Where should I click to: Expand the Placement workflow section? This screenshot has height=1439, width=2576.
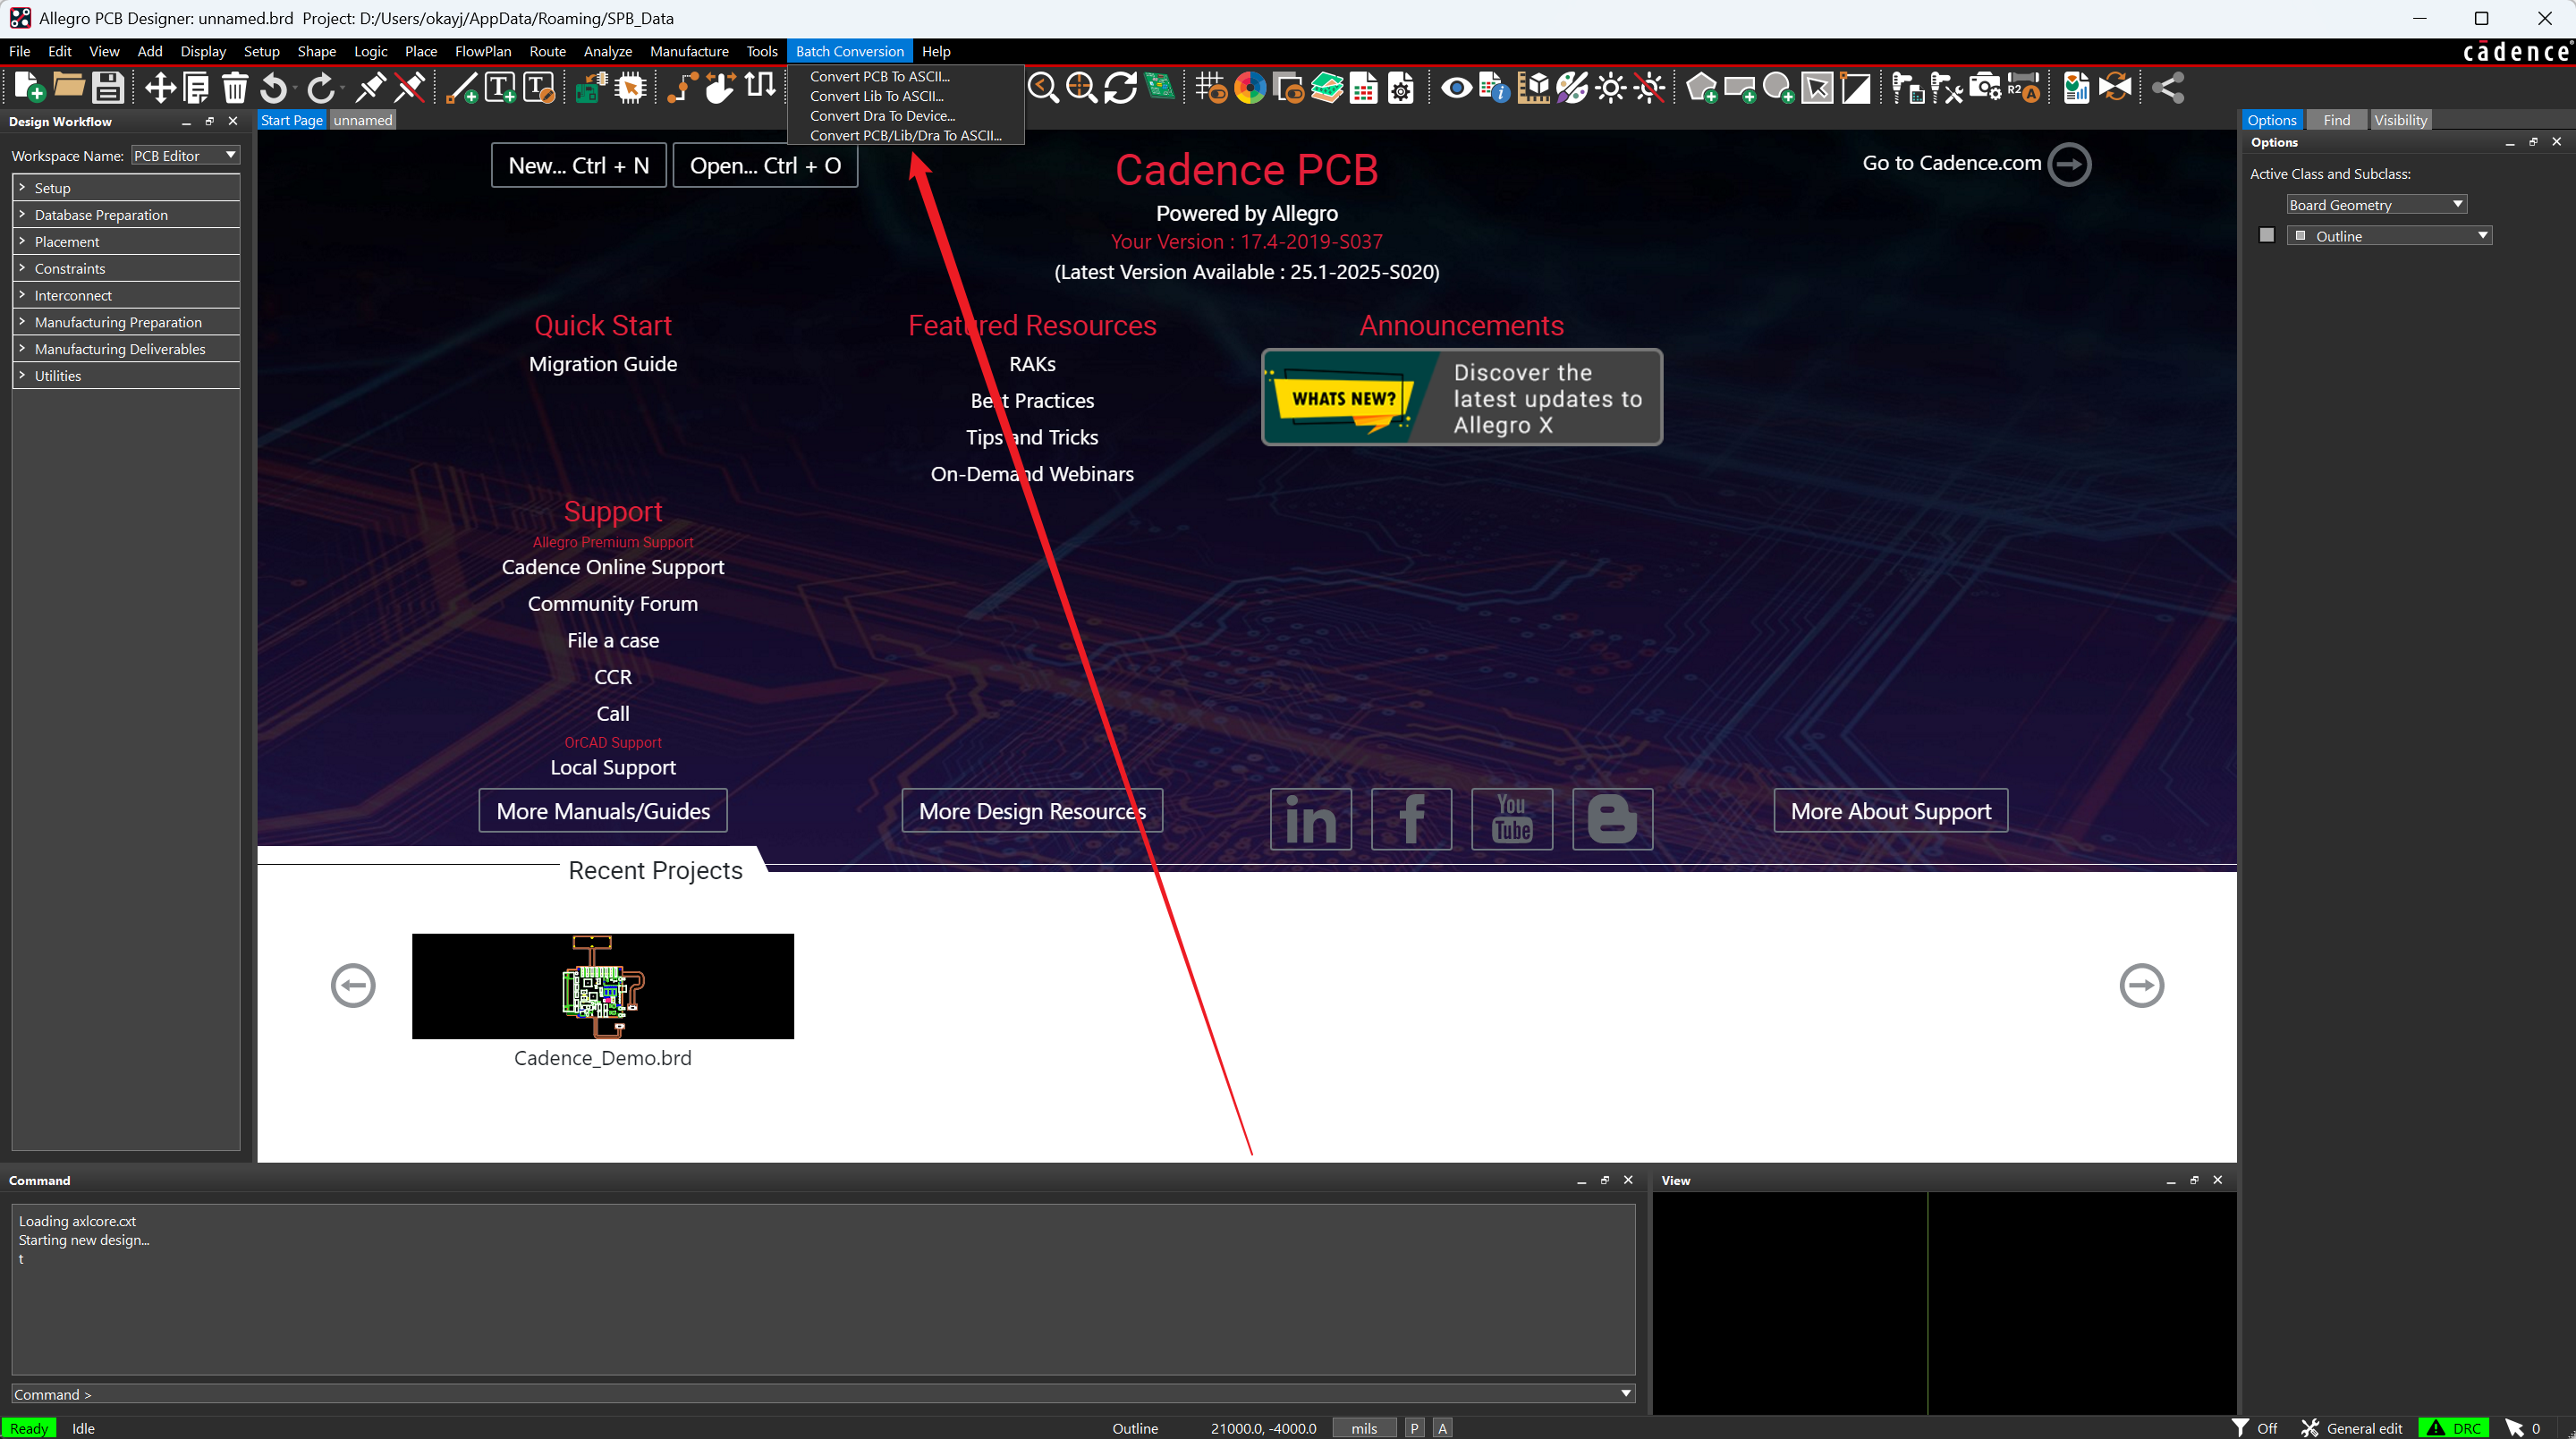click(126, 242)
